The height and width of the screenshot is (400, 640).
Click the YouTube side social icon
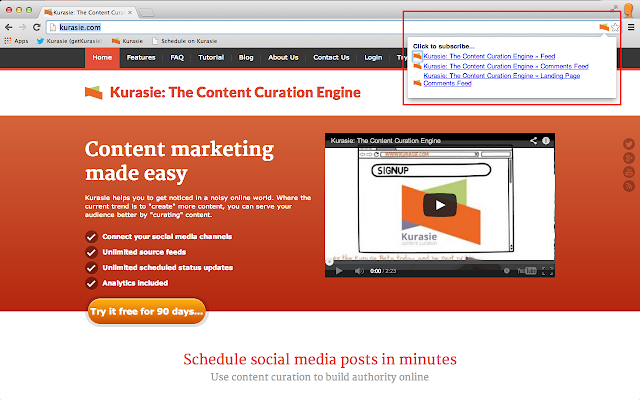[x=629, y=172]
